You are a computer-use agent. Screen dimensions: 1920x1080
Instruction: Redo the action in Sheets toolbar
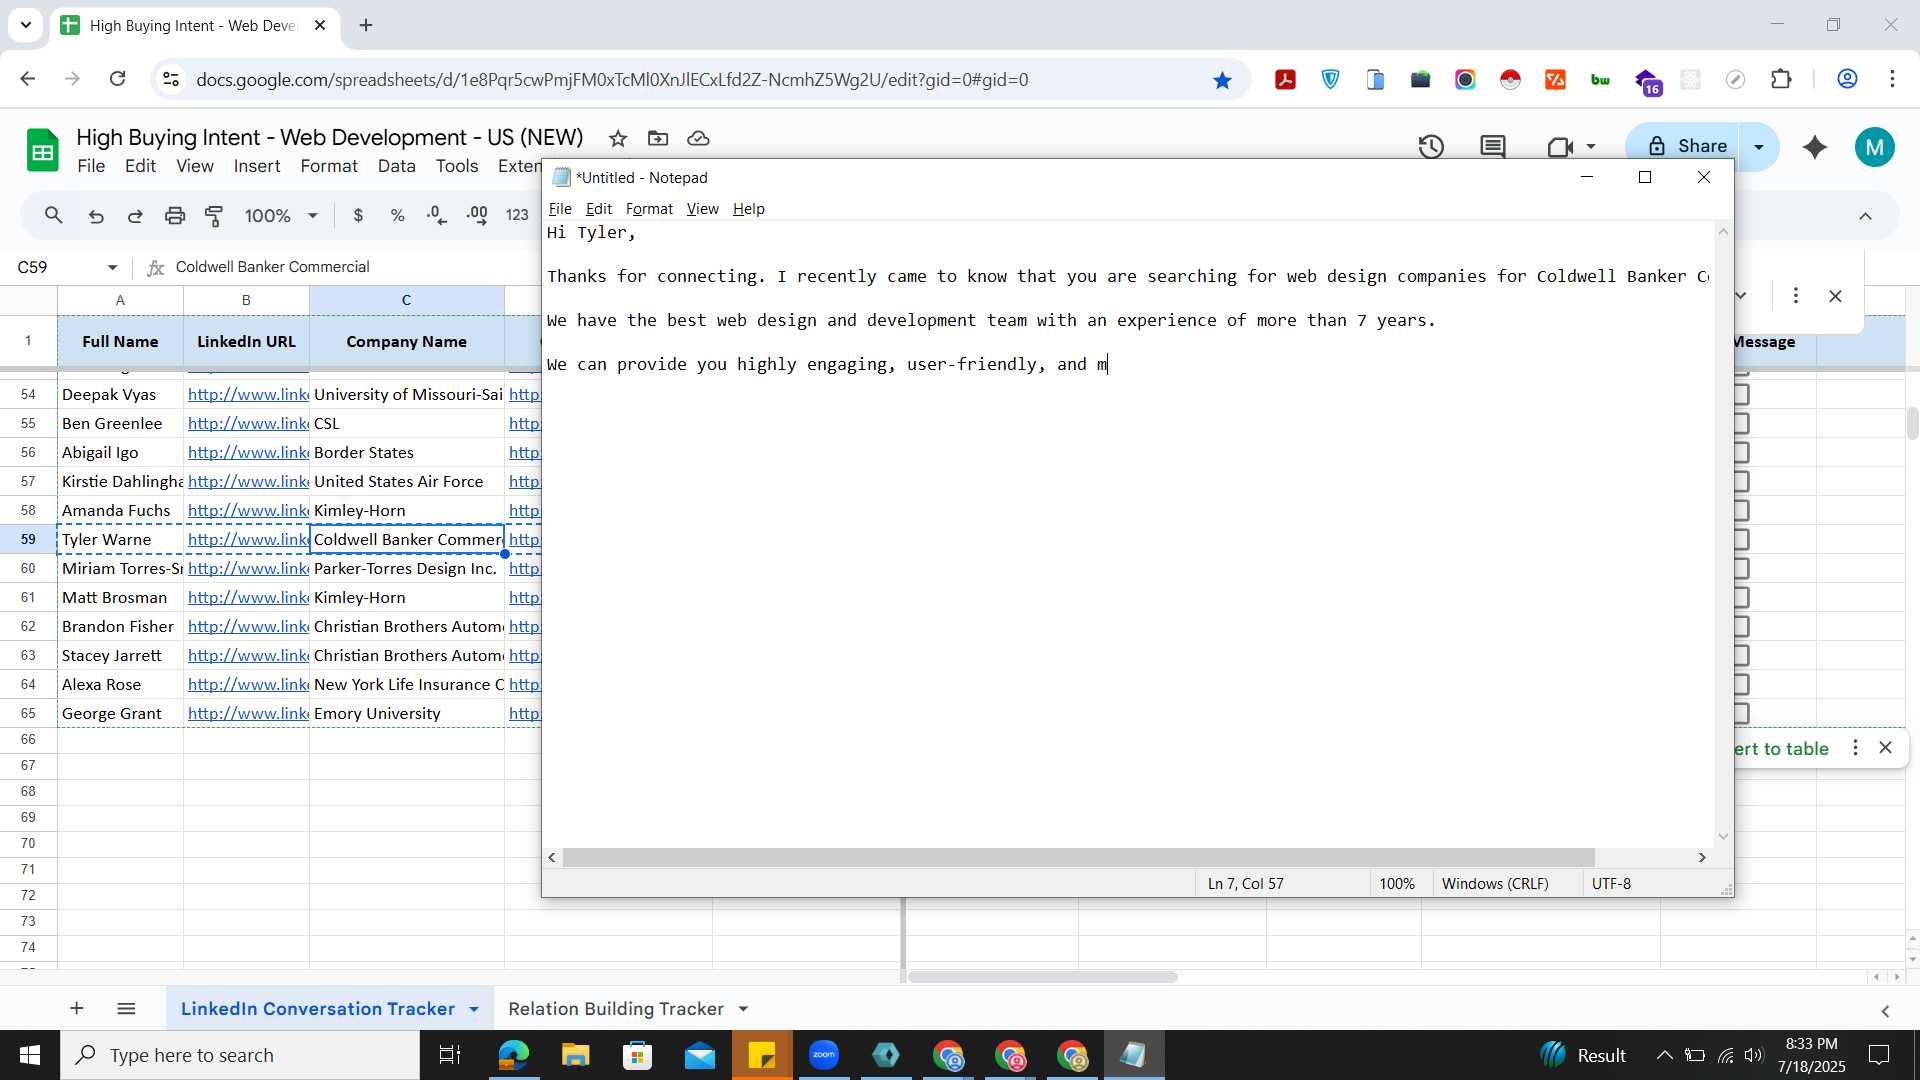click(x=135, y=215)
